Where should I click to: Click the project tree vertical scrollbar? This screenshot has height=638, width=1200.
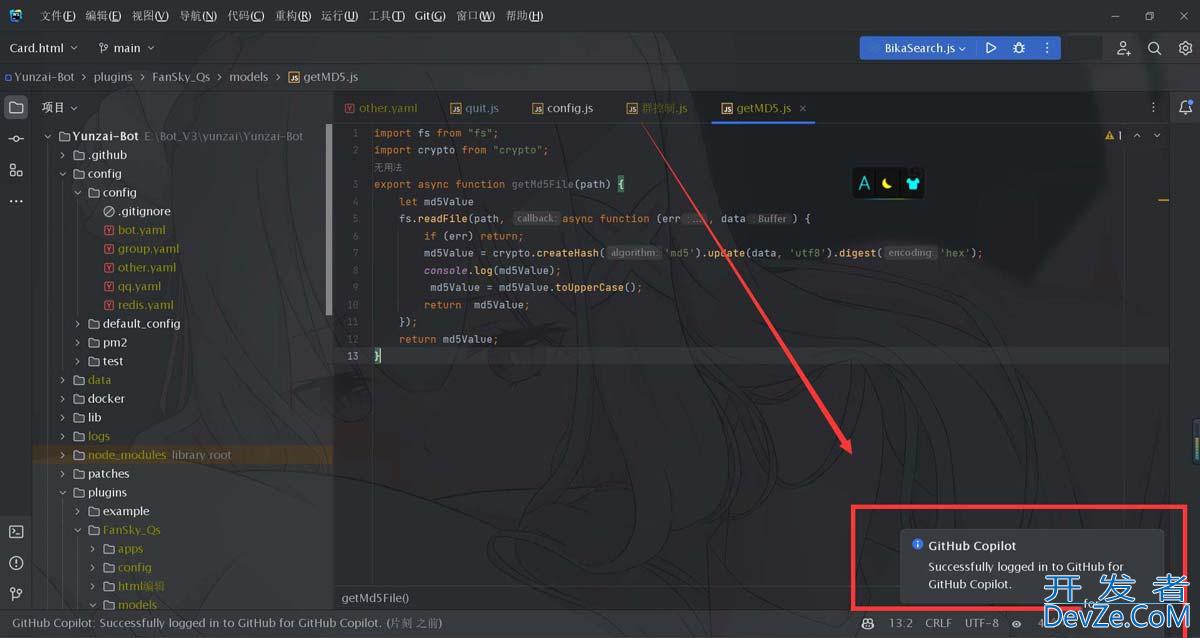(x=330, y=220)
